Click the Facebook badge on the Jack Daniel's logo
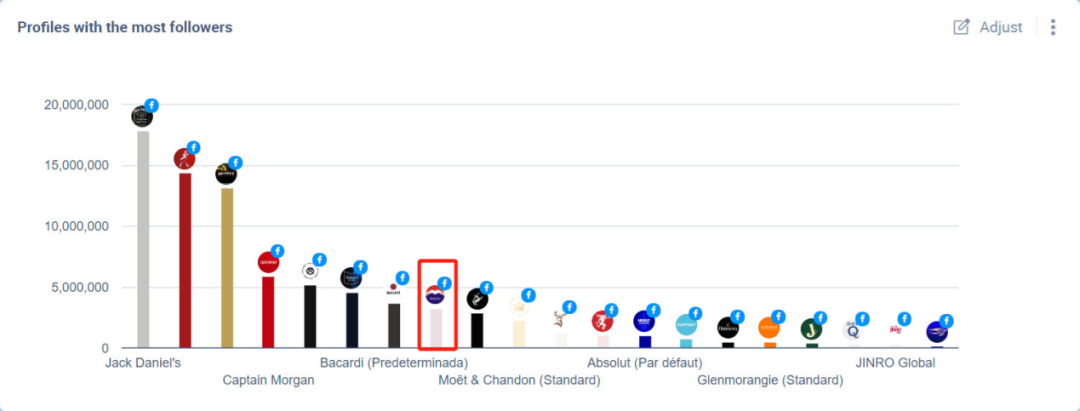This screenshot has width=1080, height=411. [x=152, y=105]
